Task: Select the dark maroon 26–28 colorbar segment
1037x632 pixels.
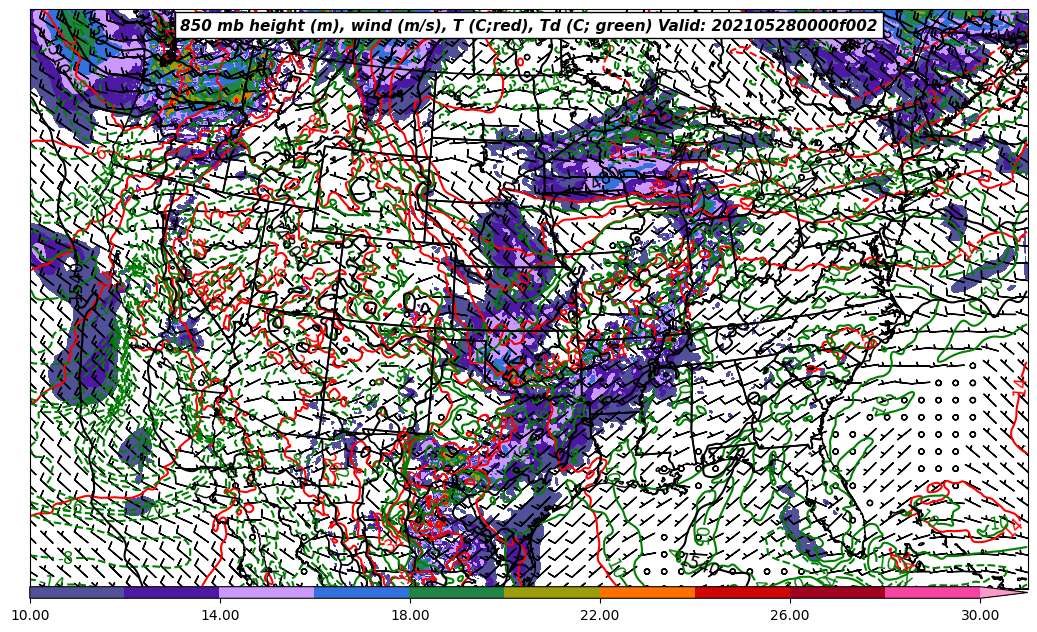Action: (x=837, y=592)
